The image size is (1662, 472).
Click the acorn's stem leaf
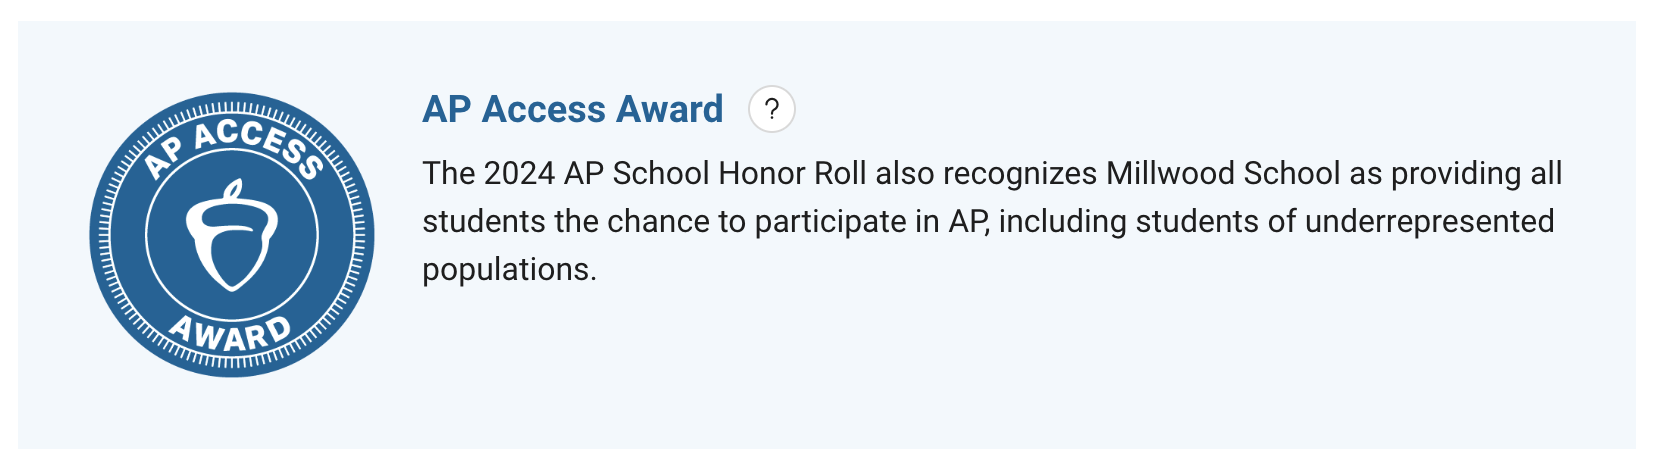click(234, 190)
